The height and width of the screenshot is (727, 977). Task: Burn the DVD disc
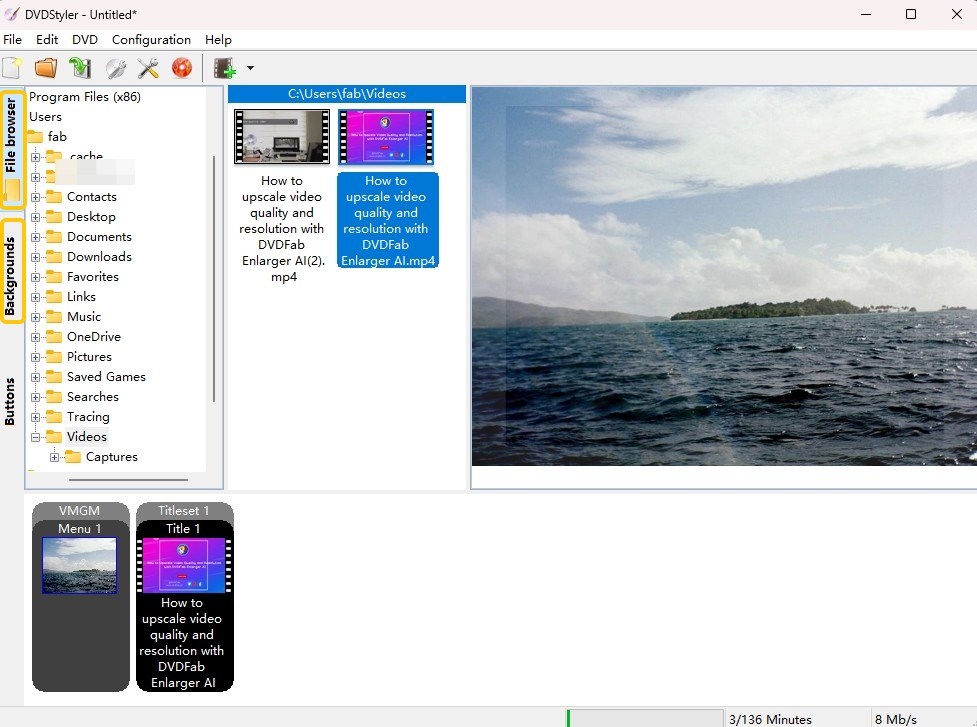(180, 66)
